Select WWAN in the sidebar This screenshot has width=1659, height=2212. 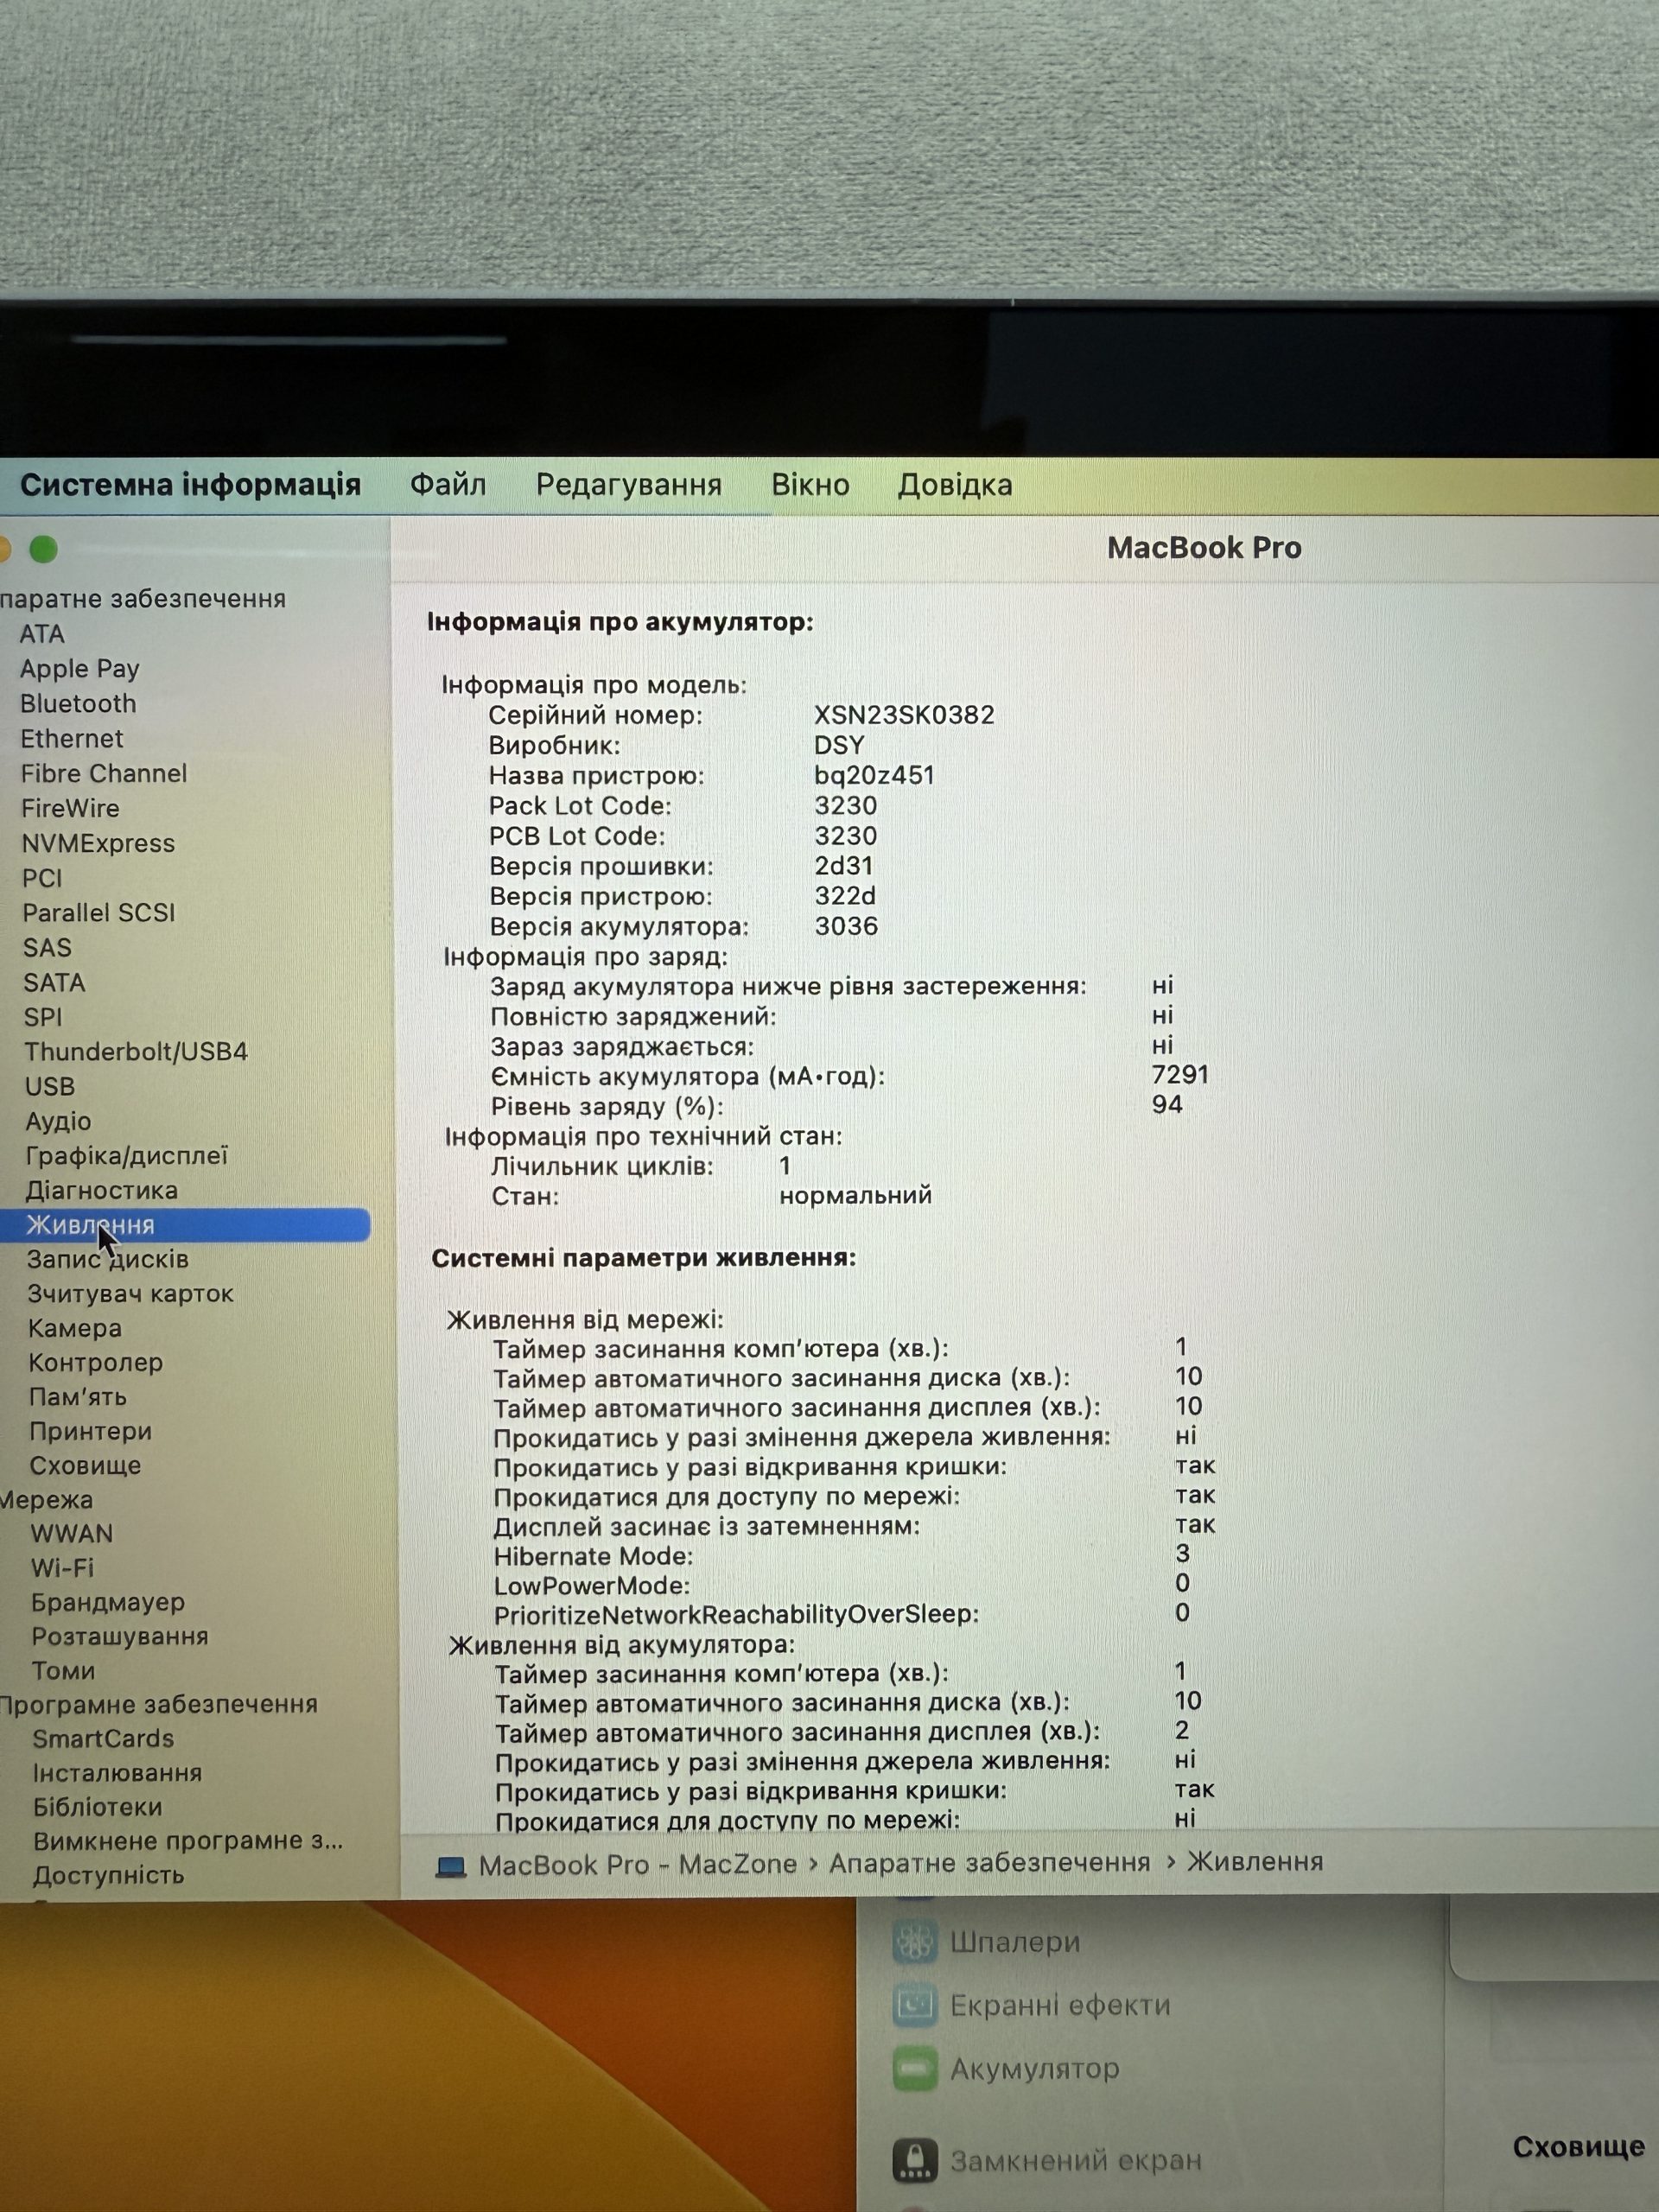[72, 1534]
